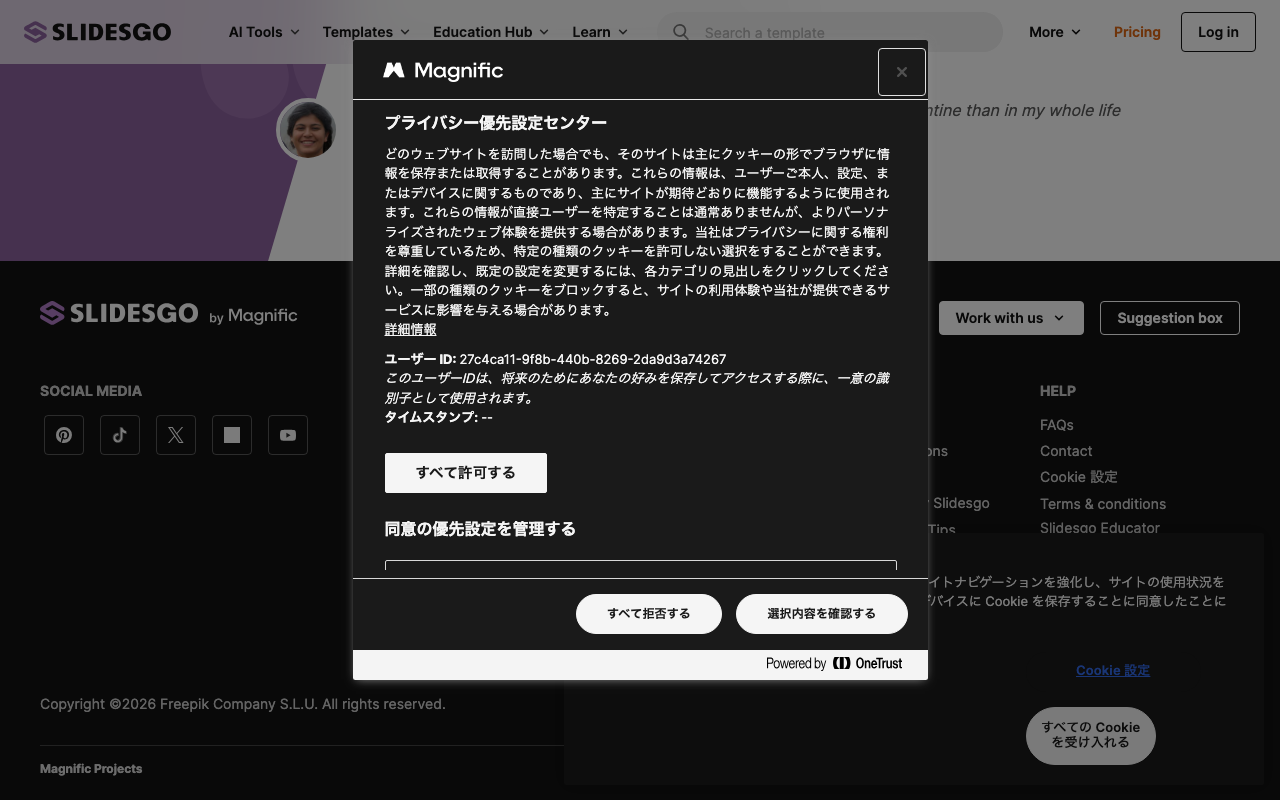The width and height of the screenshot is (1280, 800).
Task: Open Terms & conditions link
Action: pyautogui.click(x=1103, y=504)
